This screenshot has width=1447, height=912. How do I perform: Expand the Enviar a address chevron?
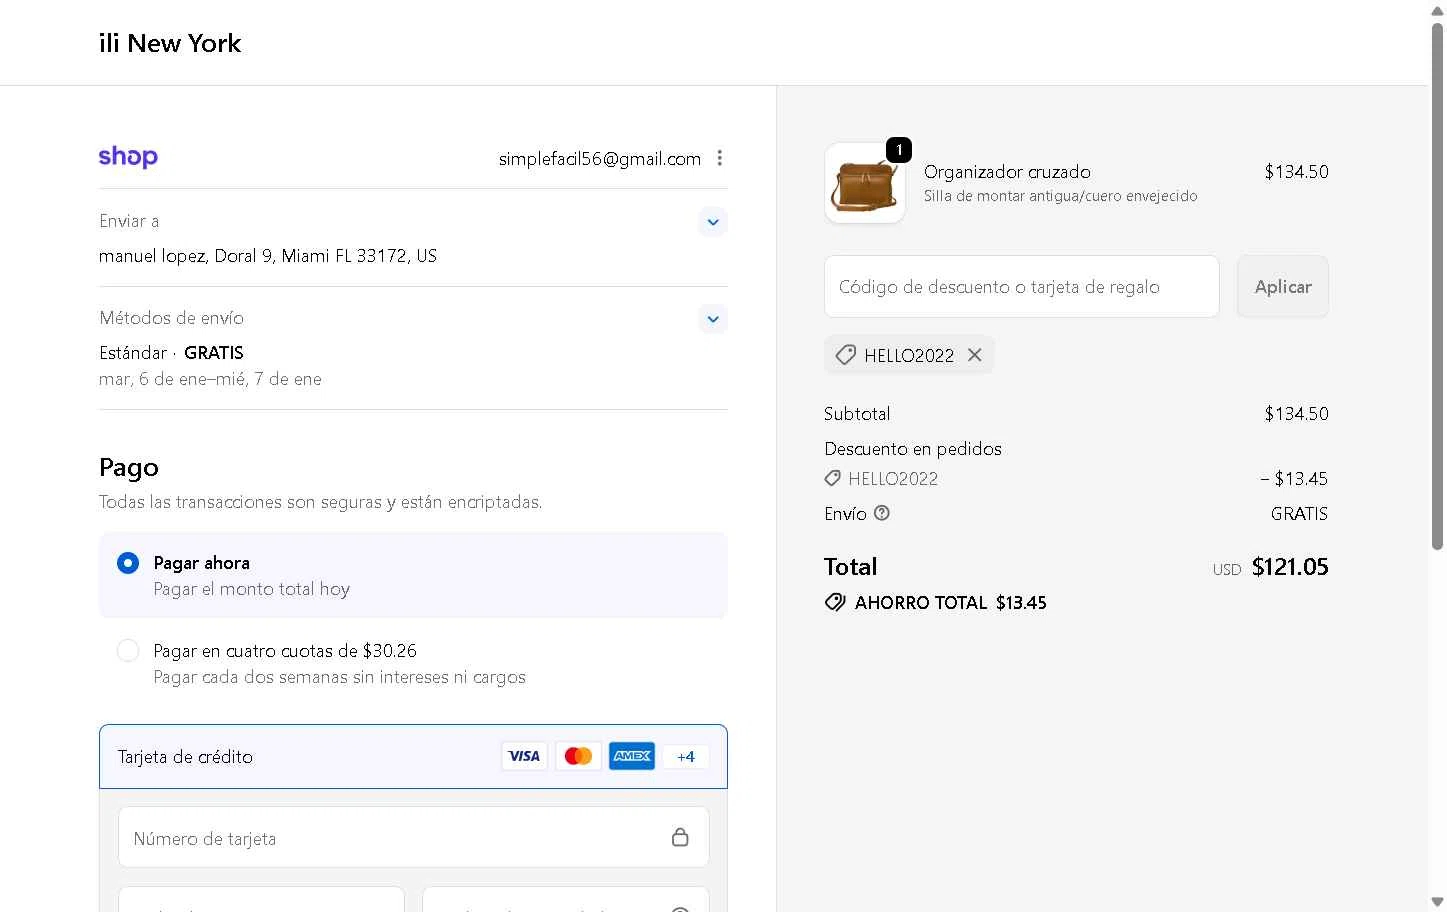(713, 222)
